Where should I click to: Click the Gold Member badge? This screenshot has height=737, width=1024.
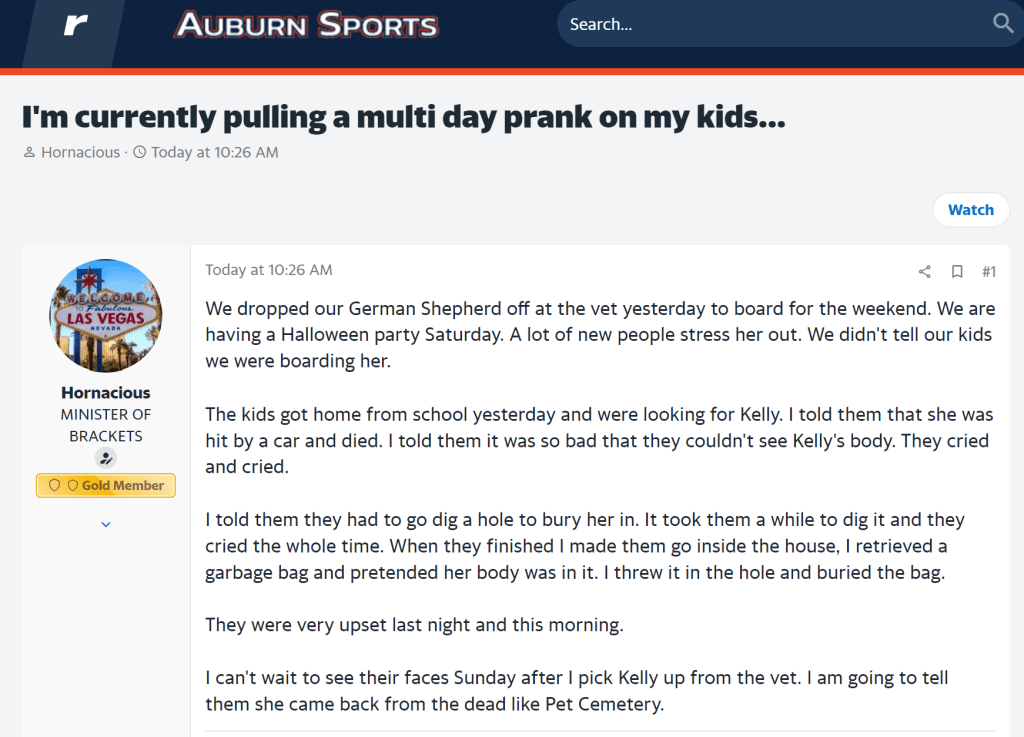tap(106, 485)
